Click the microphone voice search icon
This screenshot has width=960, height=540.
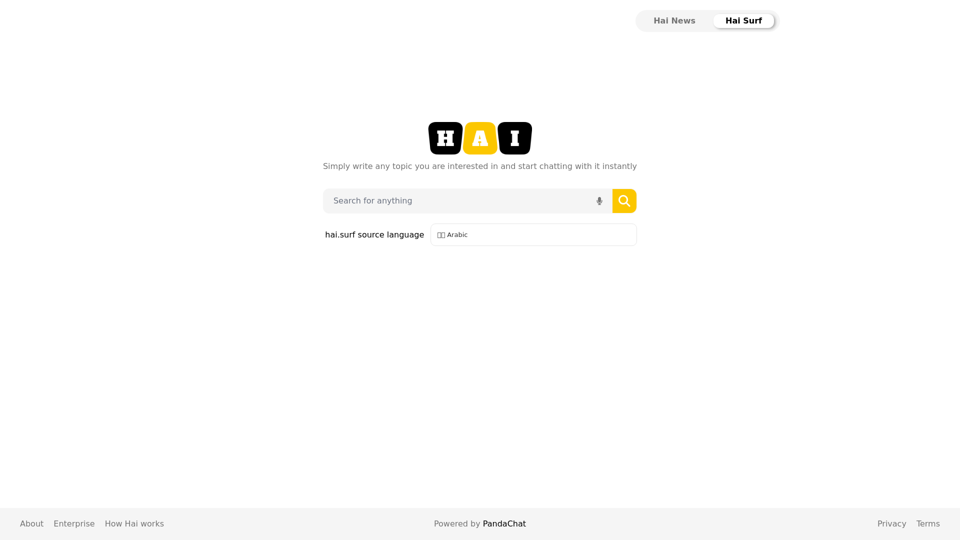click(x=599, y=201)
